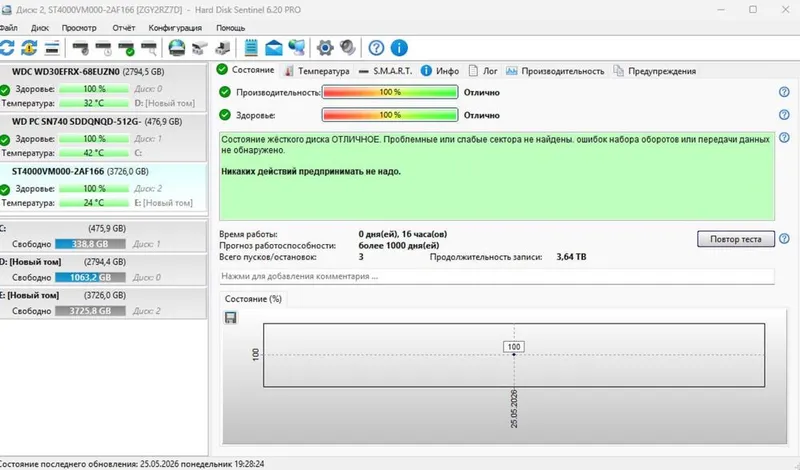Click help icon next to Повтор теста
Screen dimensions: 800x470
[x=784, y=239]
